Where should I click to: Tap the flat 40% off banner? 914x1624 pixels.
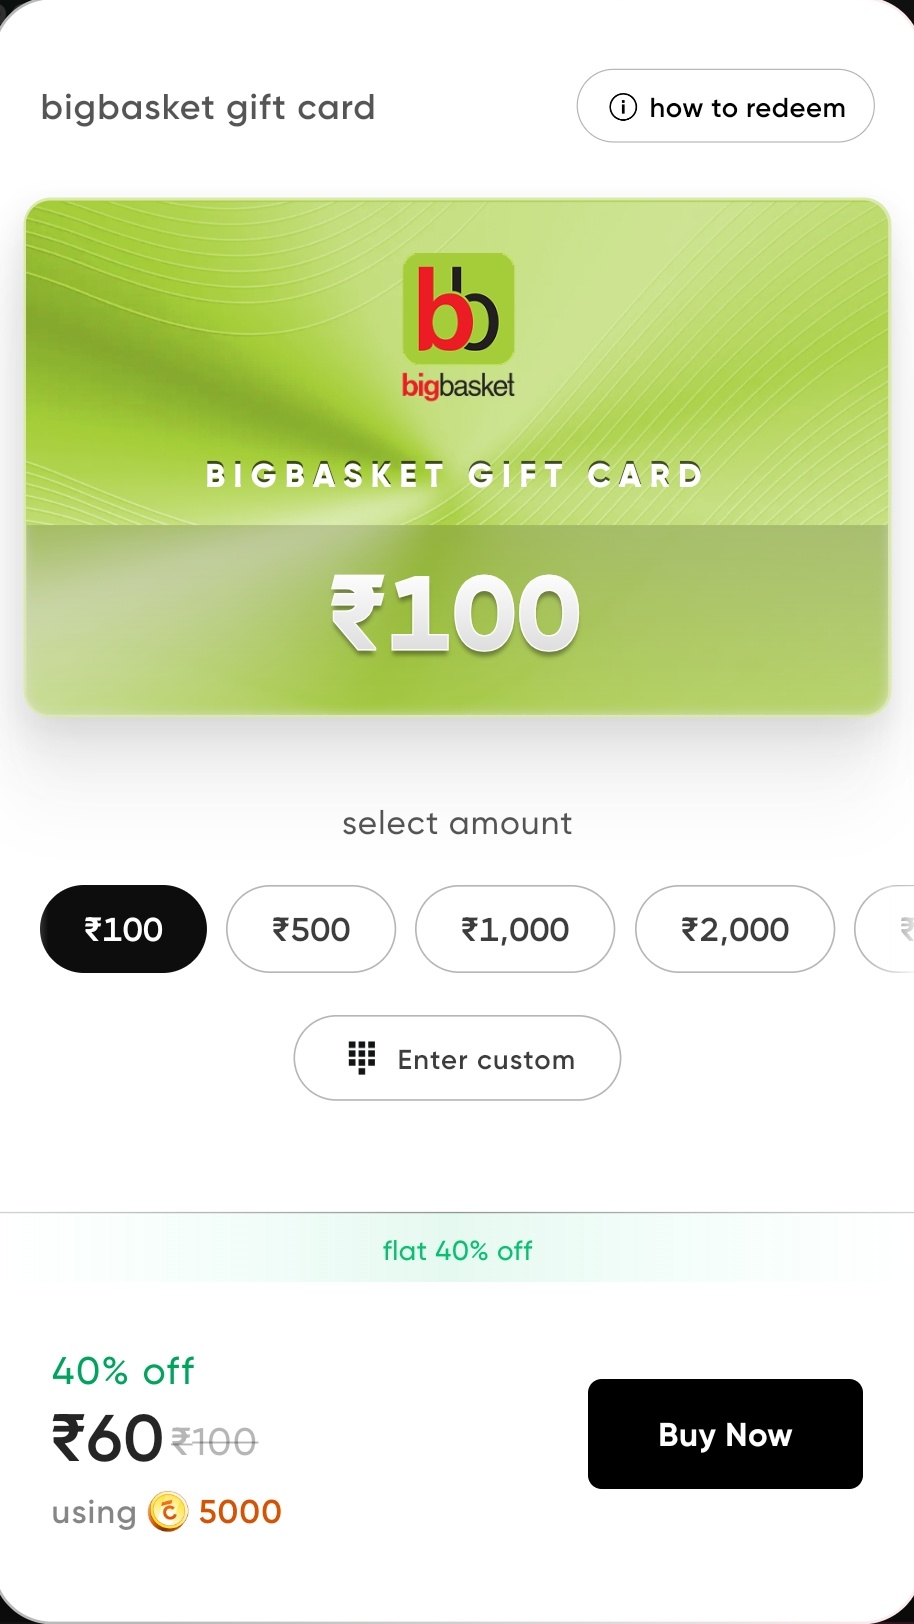click(x=457, y=1250)
